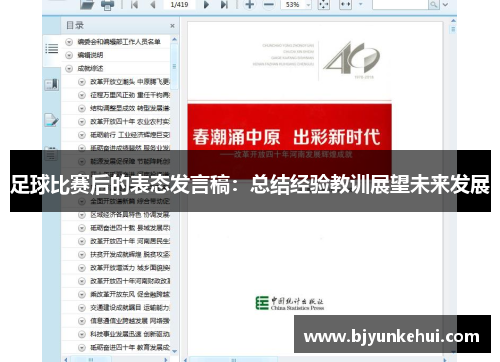Open a file with the folder icon
Screen dimensions: 500x362
pyautogui.click(x=87, y=5)
